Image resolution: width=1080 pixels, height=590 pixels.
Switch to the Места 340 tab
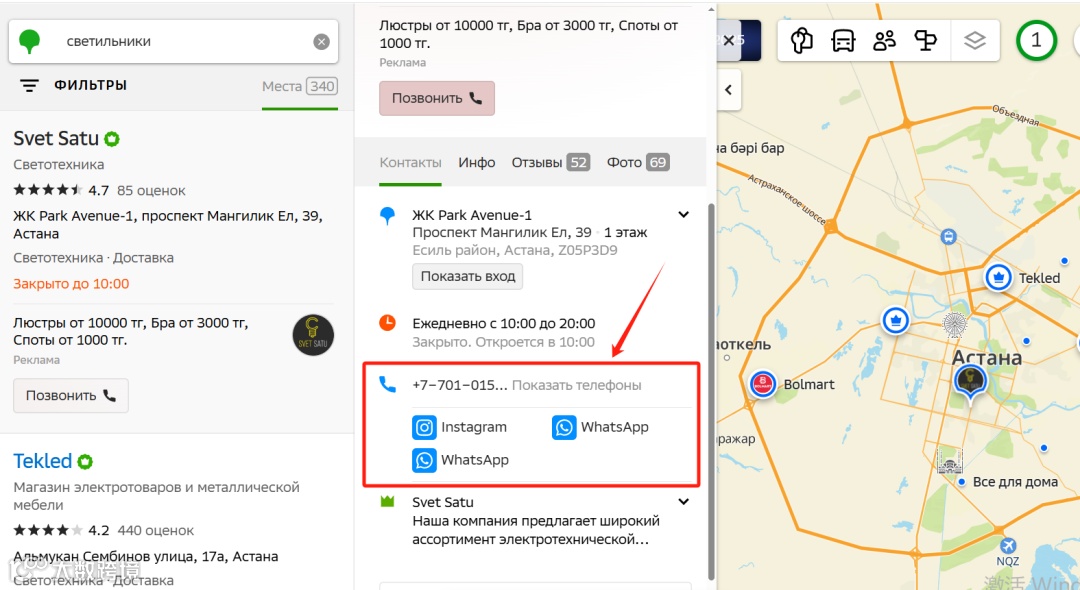point(299,86)
